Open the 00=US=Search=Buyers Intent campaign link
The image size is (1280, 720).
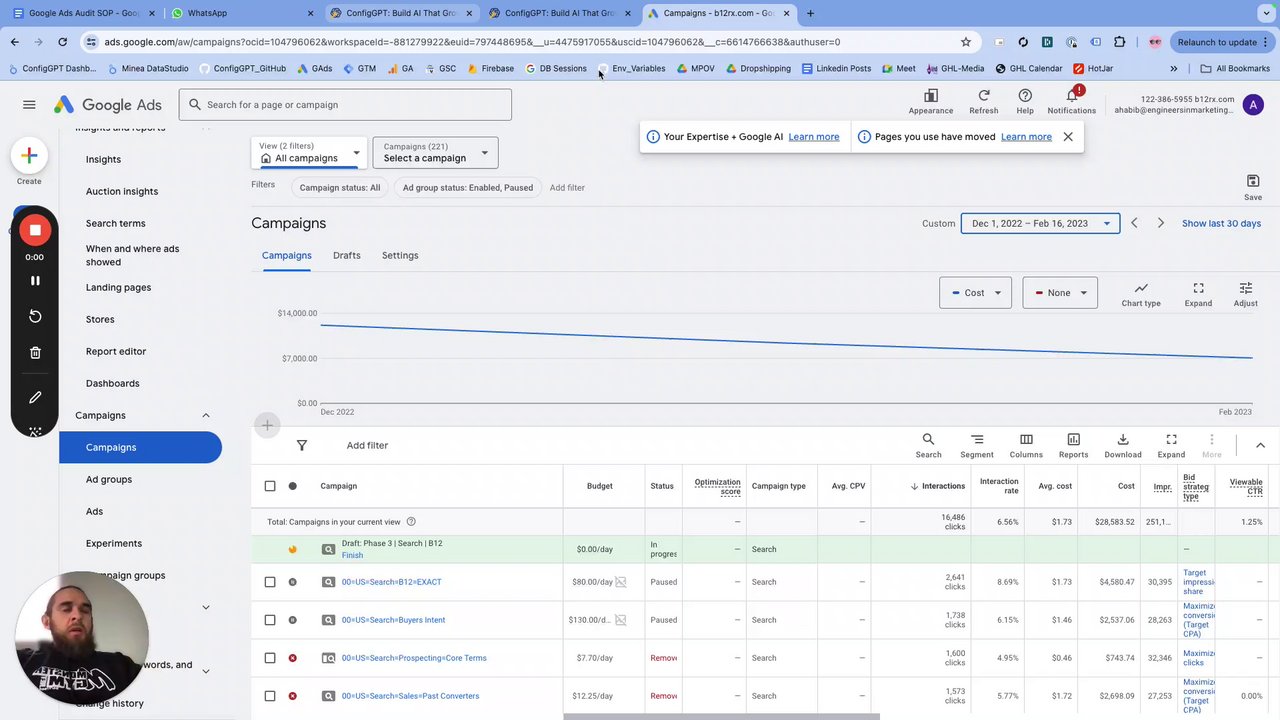click(x=393, y=620)
